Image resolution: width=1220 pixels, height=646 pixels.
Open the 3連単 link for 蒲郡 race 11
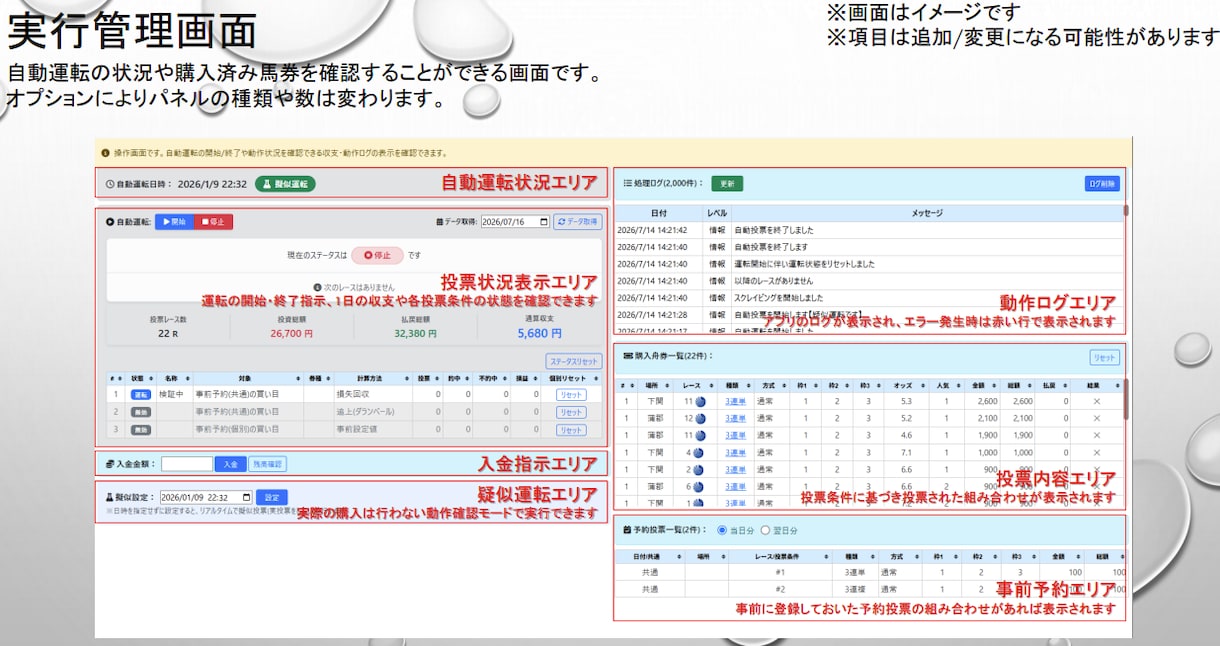(x=735, y=435)
